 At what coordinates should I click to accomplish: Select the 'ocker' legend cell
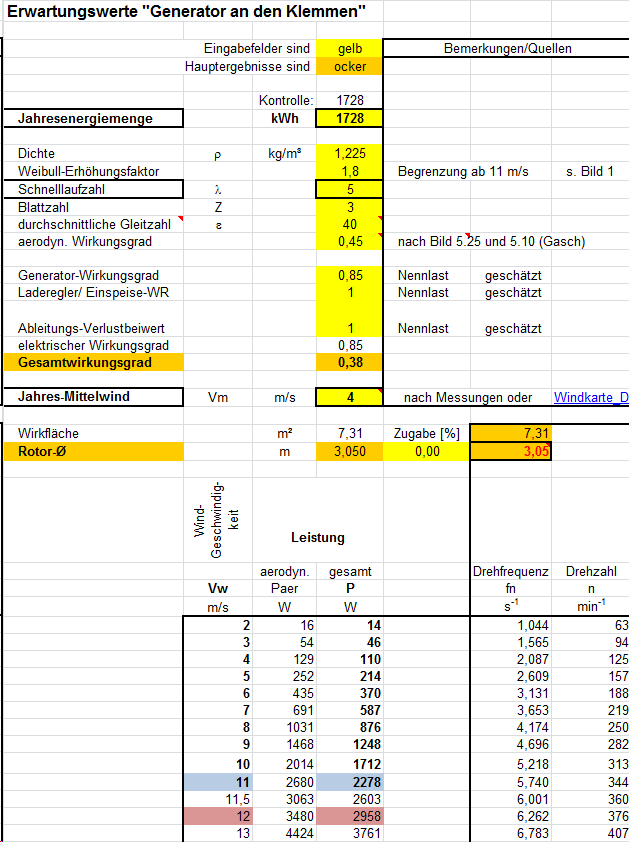click(x=349, y=67)
